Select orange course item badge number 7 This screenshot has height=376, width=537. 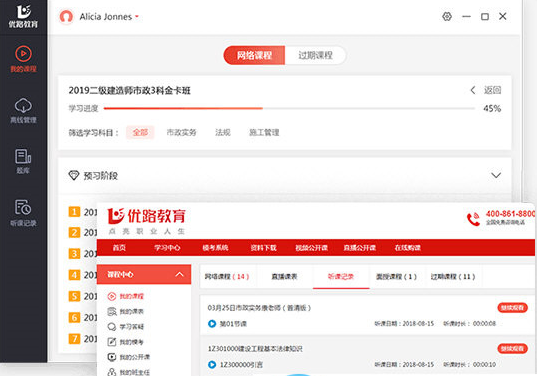pos(74,339)
